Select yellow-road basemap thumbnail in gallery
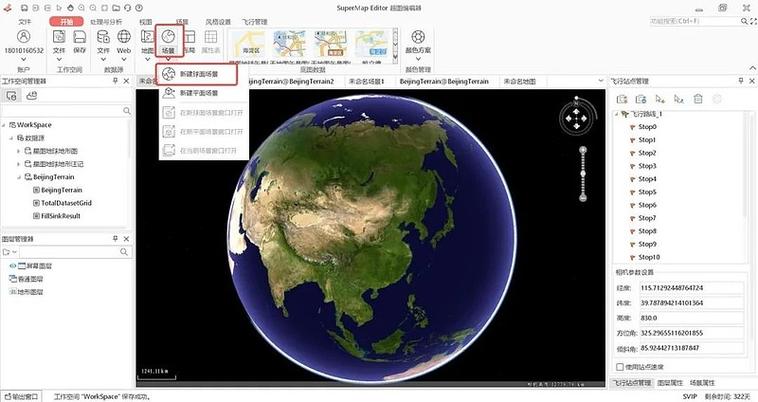 [x=248, y=46]
